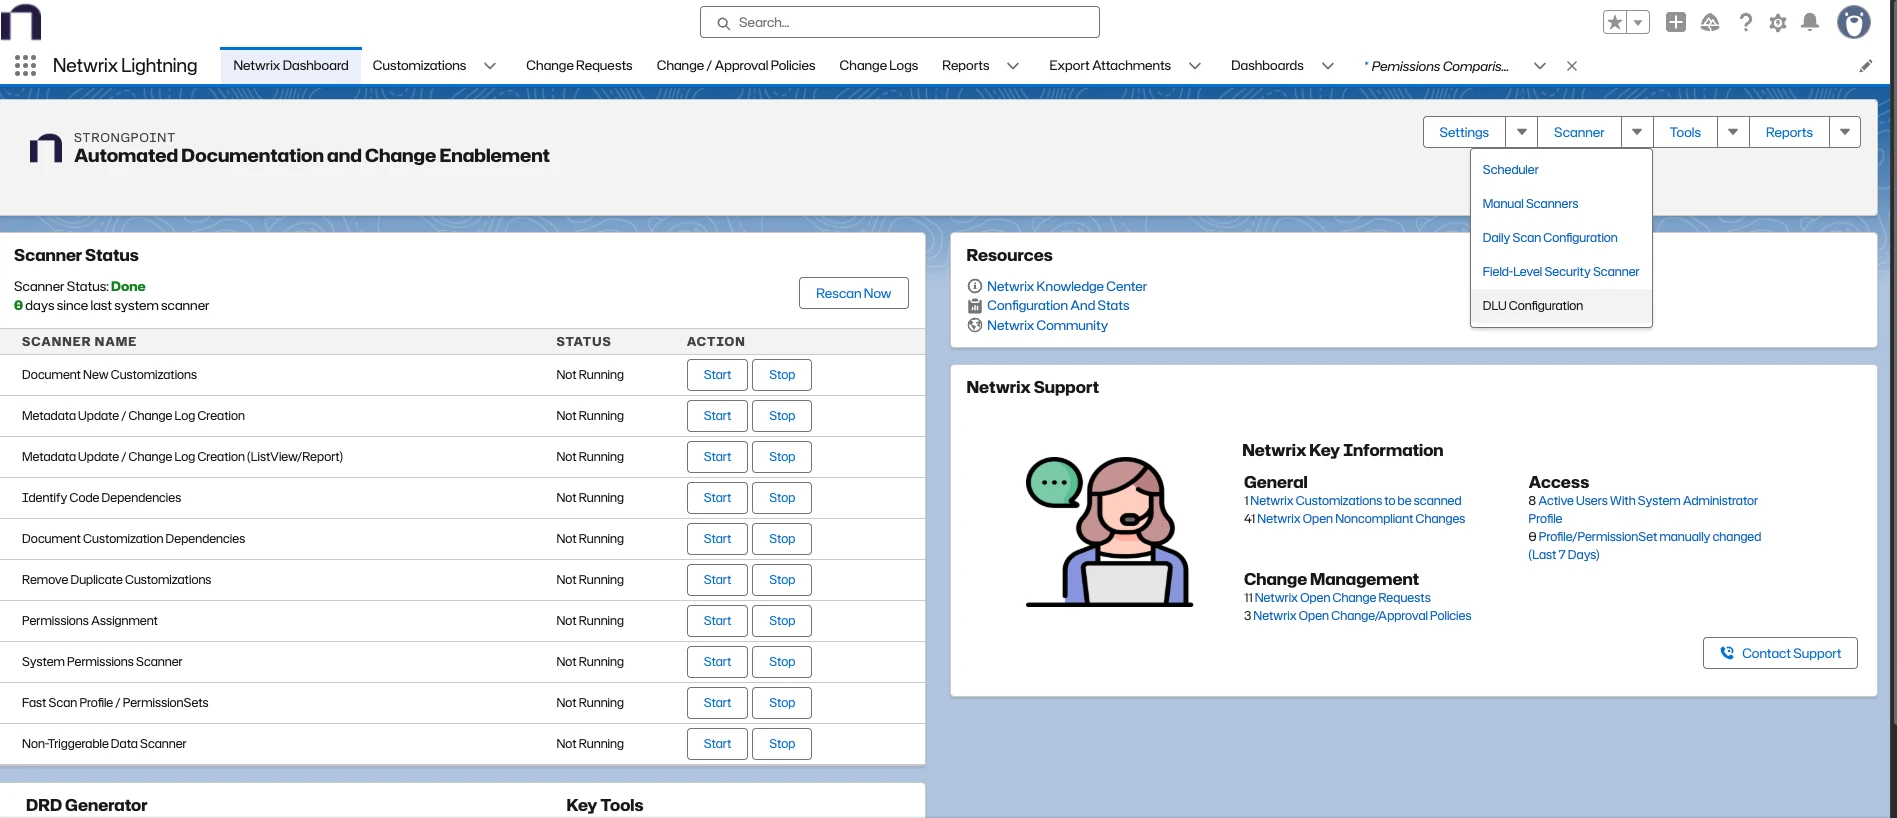Image resolution: width=1897 pixels, height=818 pixels.
Task: Stop the Non-Triggerable Data Scanner
Action: tap(782, 744)
